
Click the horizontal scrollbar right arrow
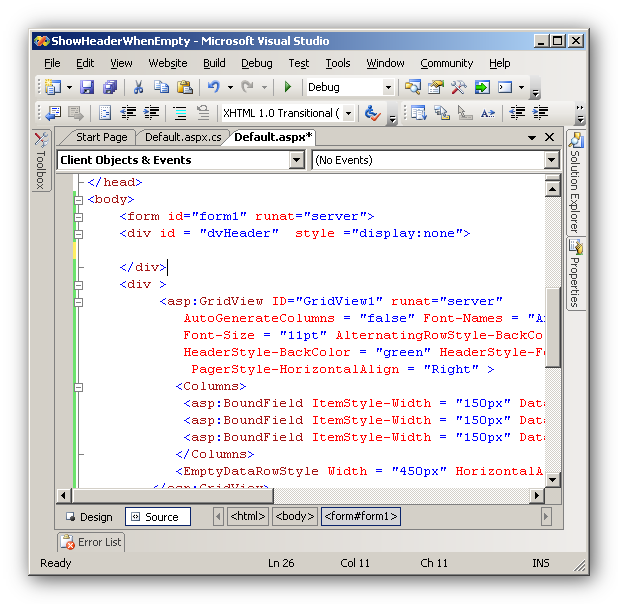click(536, 496)
